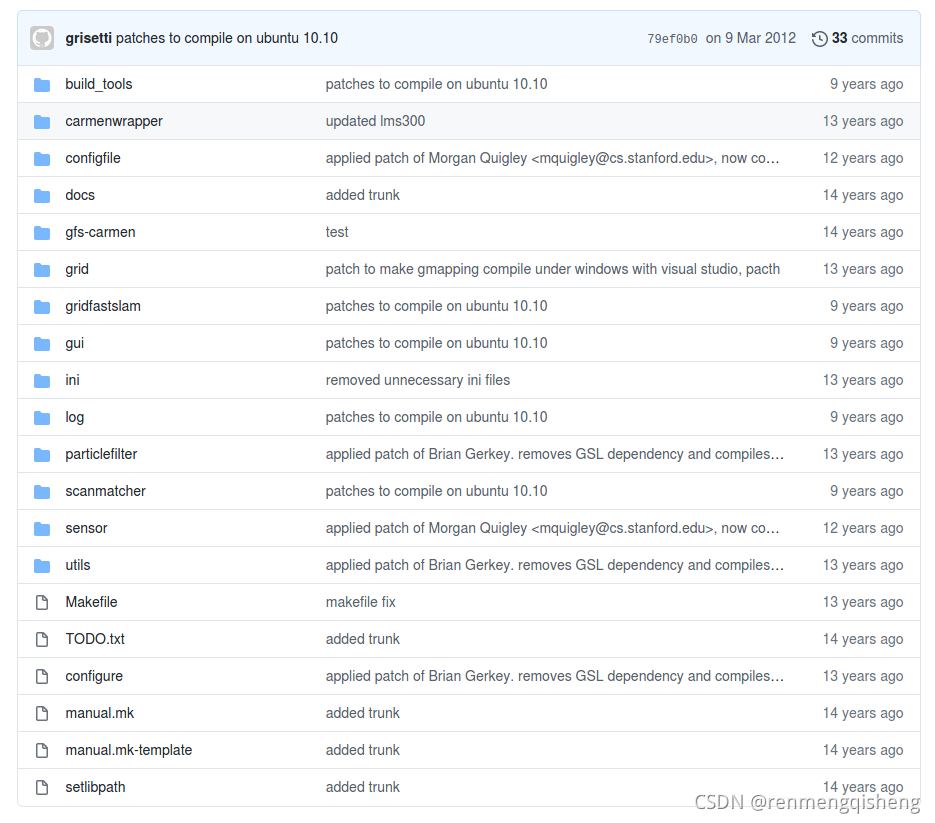Open the gridfastslam folder icon
Screen dimensions: 935x823
tap(41, 306)
